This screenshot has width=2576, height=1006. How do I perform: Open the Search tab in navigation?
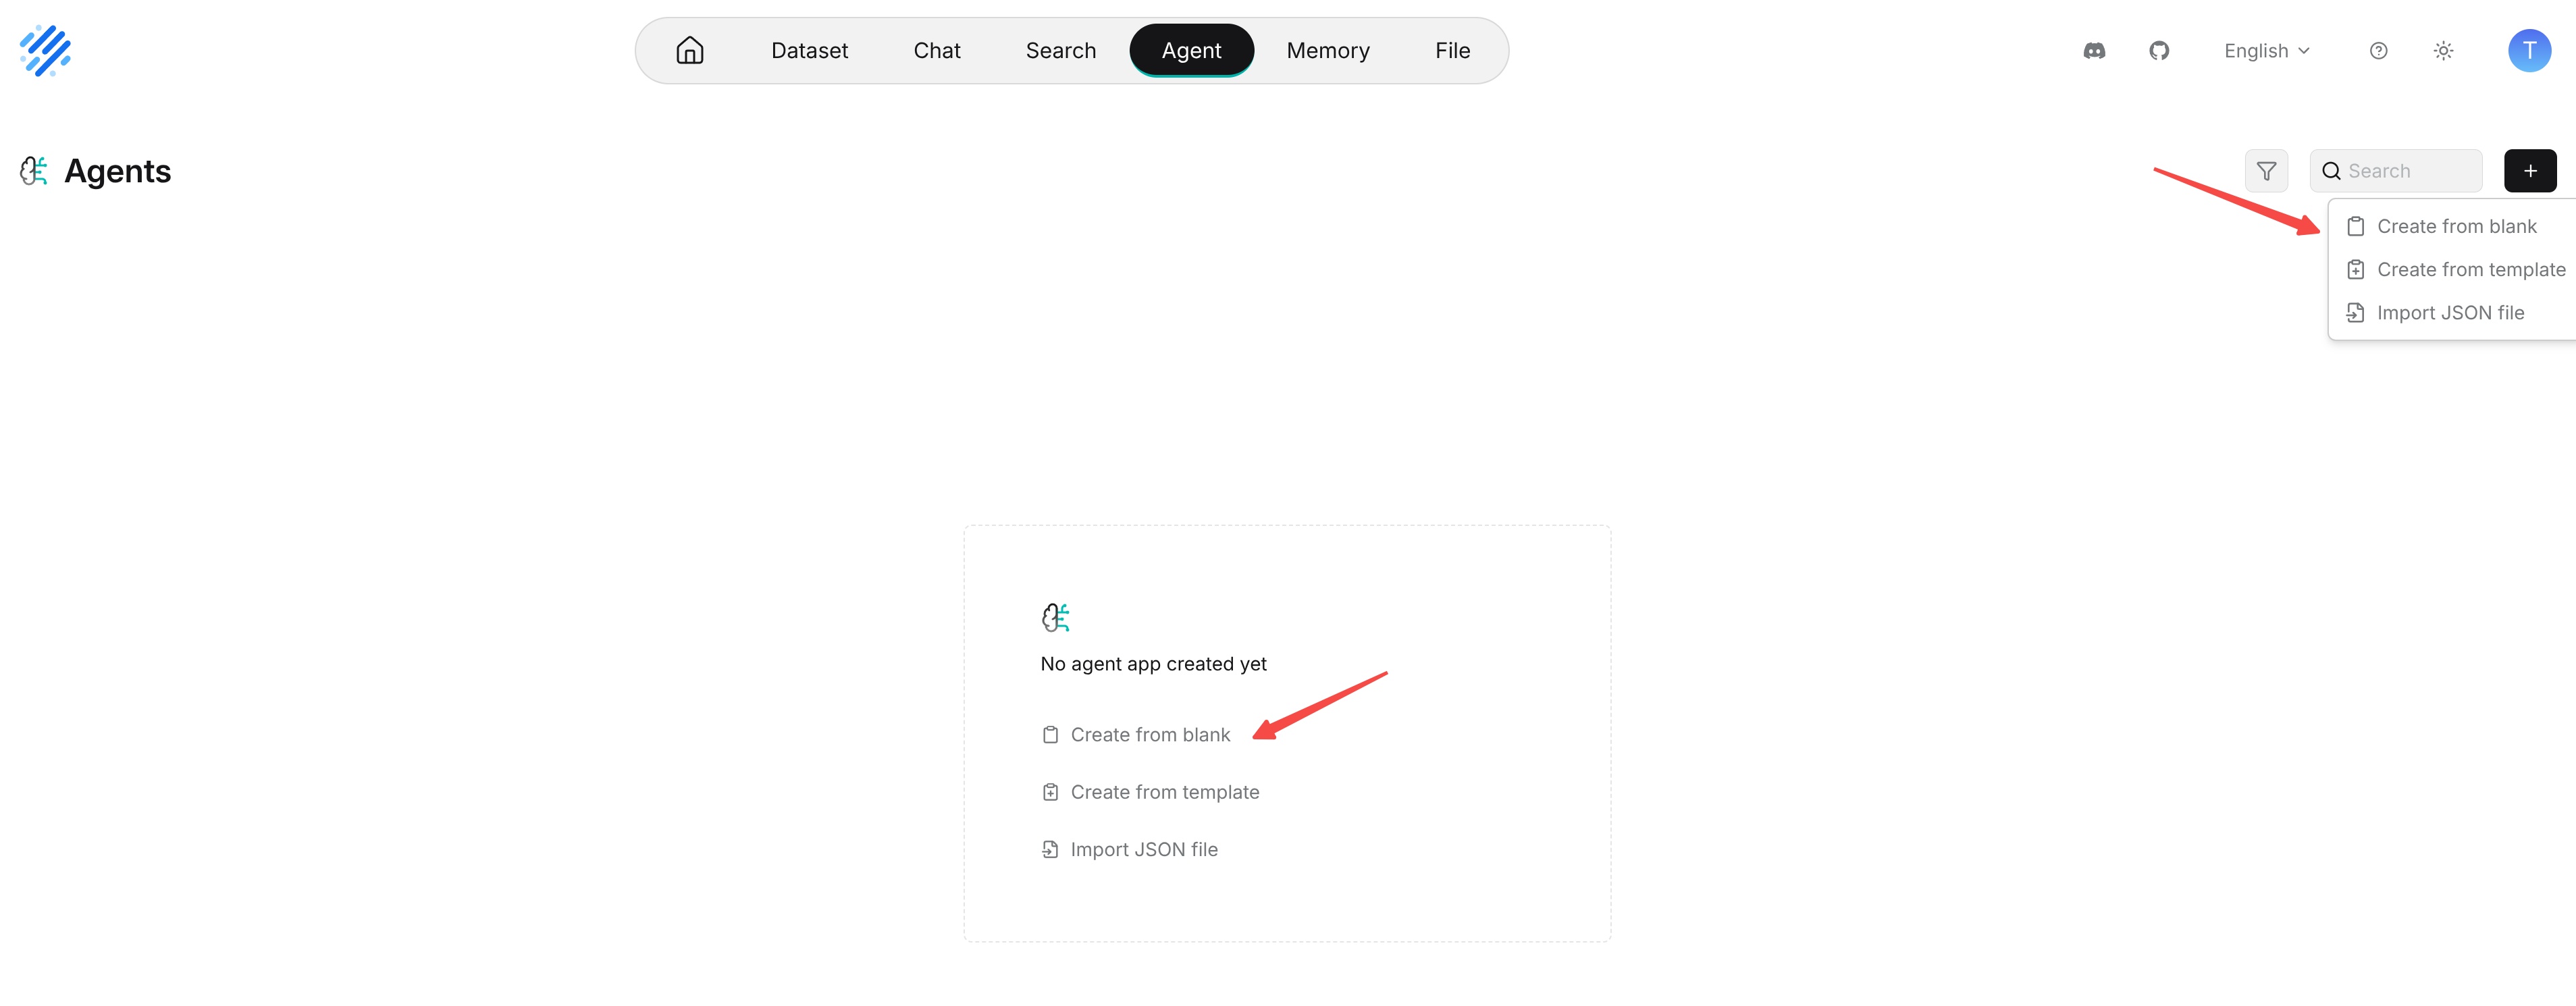[1060, 50]
